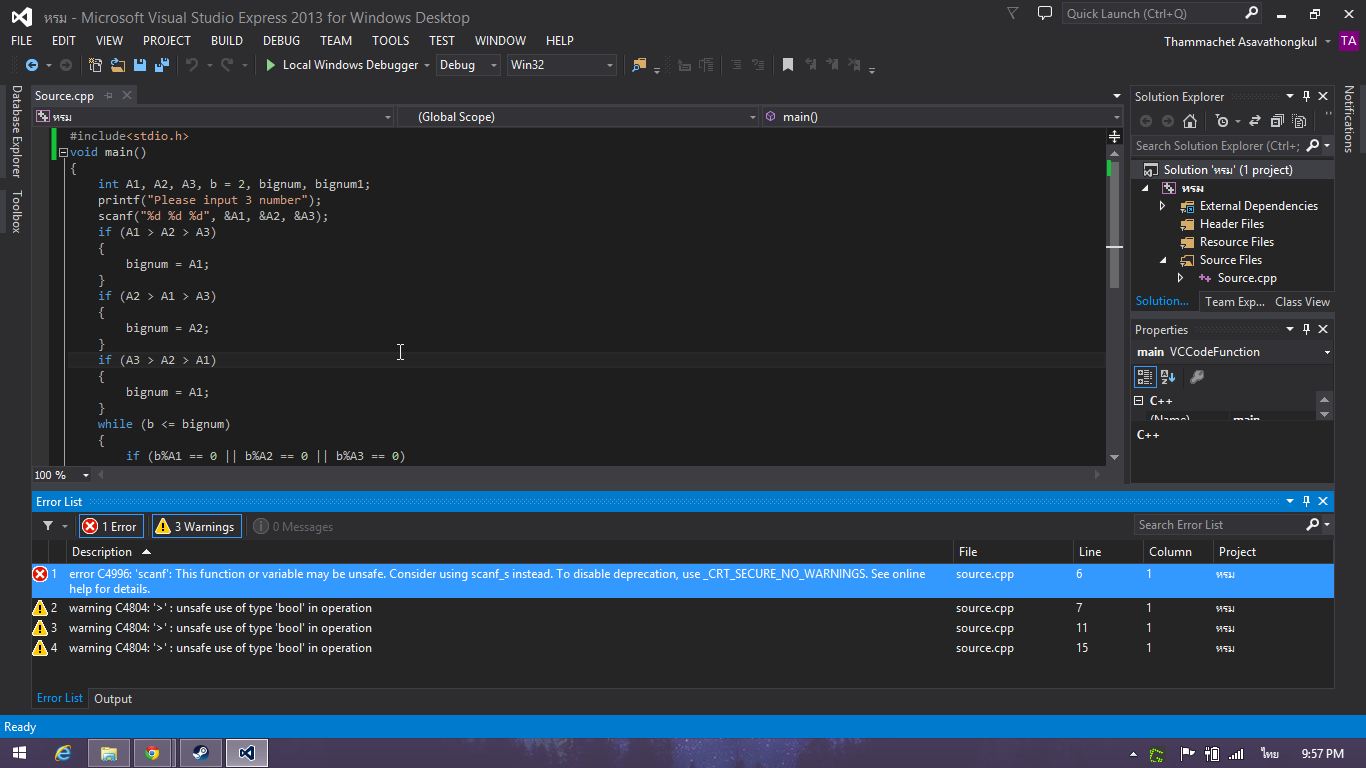Click Quick Launch search magnifier icon
This screenshot has width=1366, height=768.
pos(1251,13)
